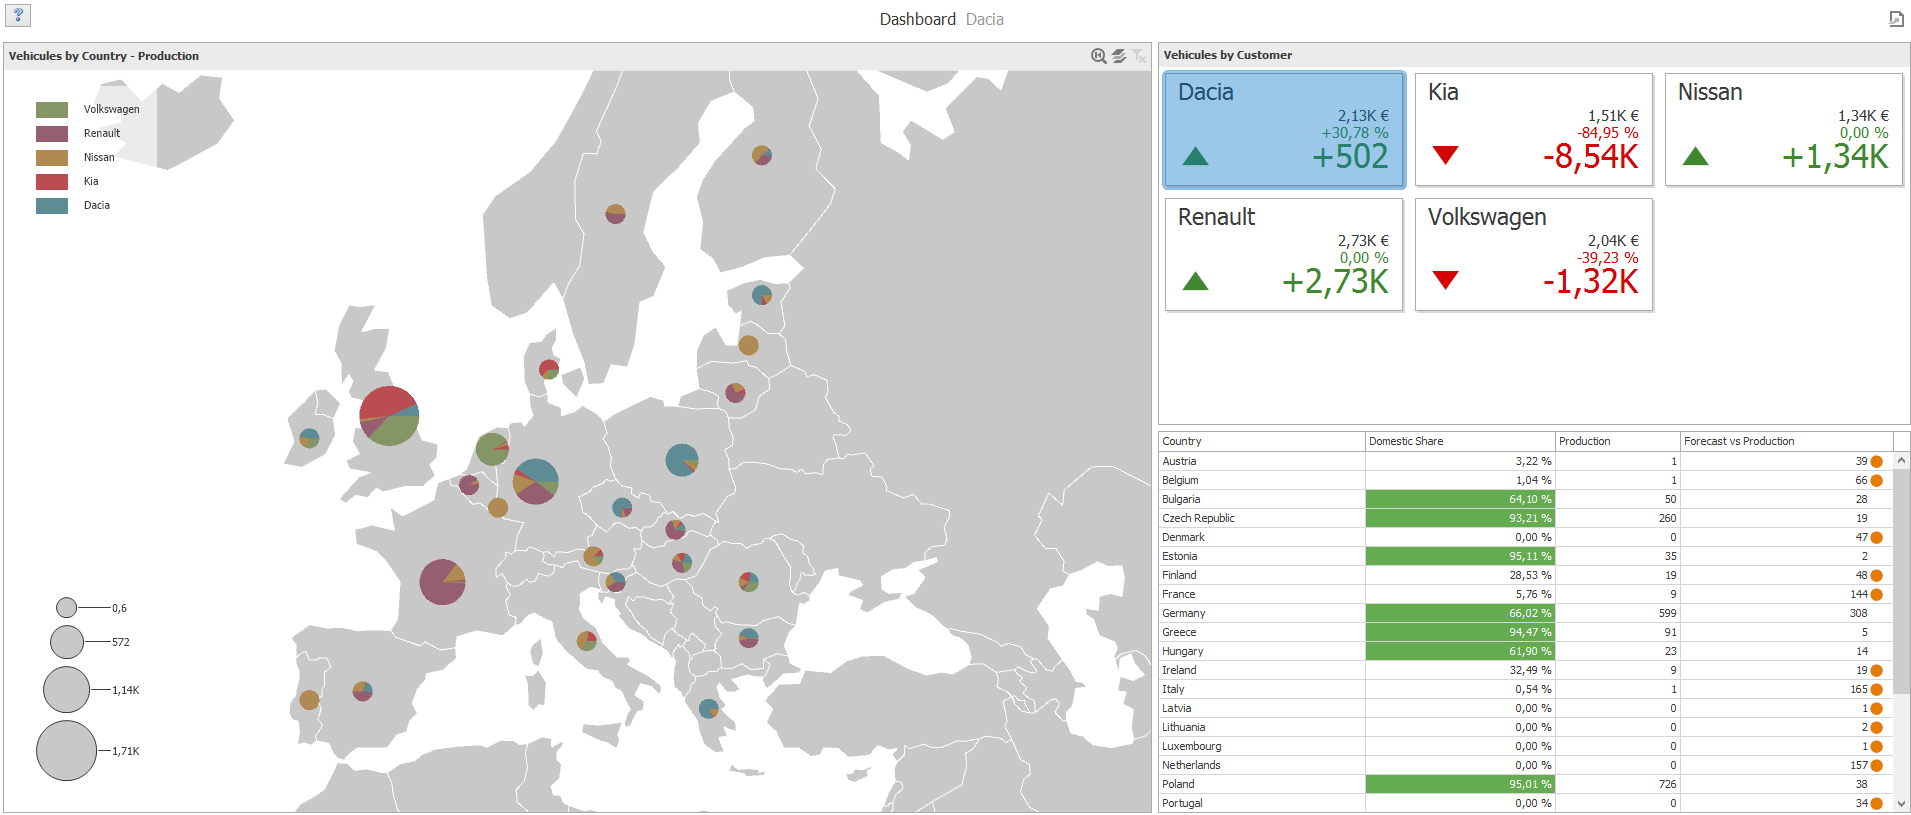Click the Ireland pie chart on map
Image resolution: width=1911 pixels, height=815 pixels.
pos(309,438)
